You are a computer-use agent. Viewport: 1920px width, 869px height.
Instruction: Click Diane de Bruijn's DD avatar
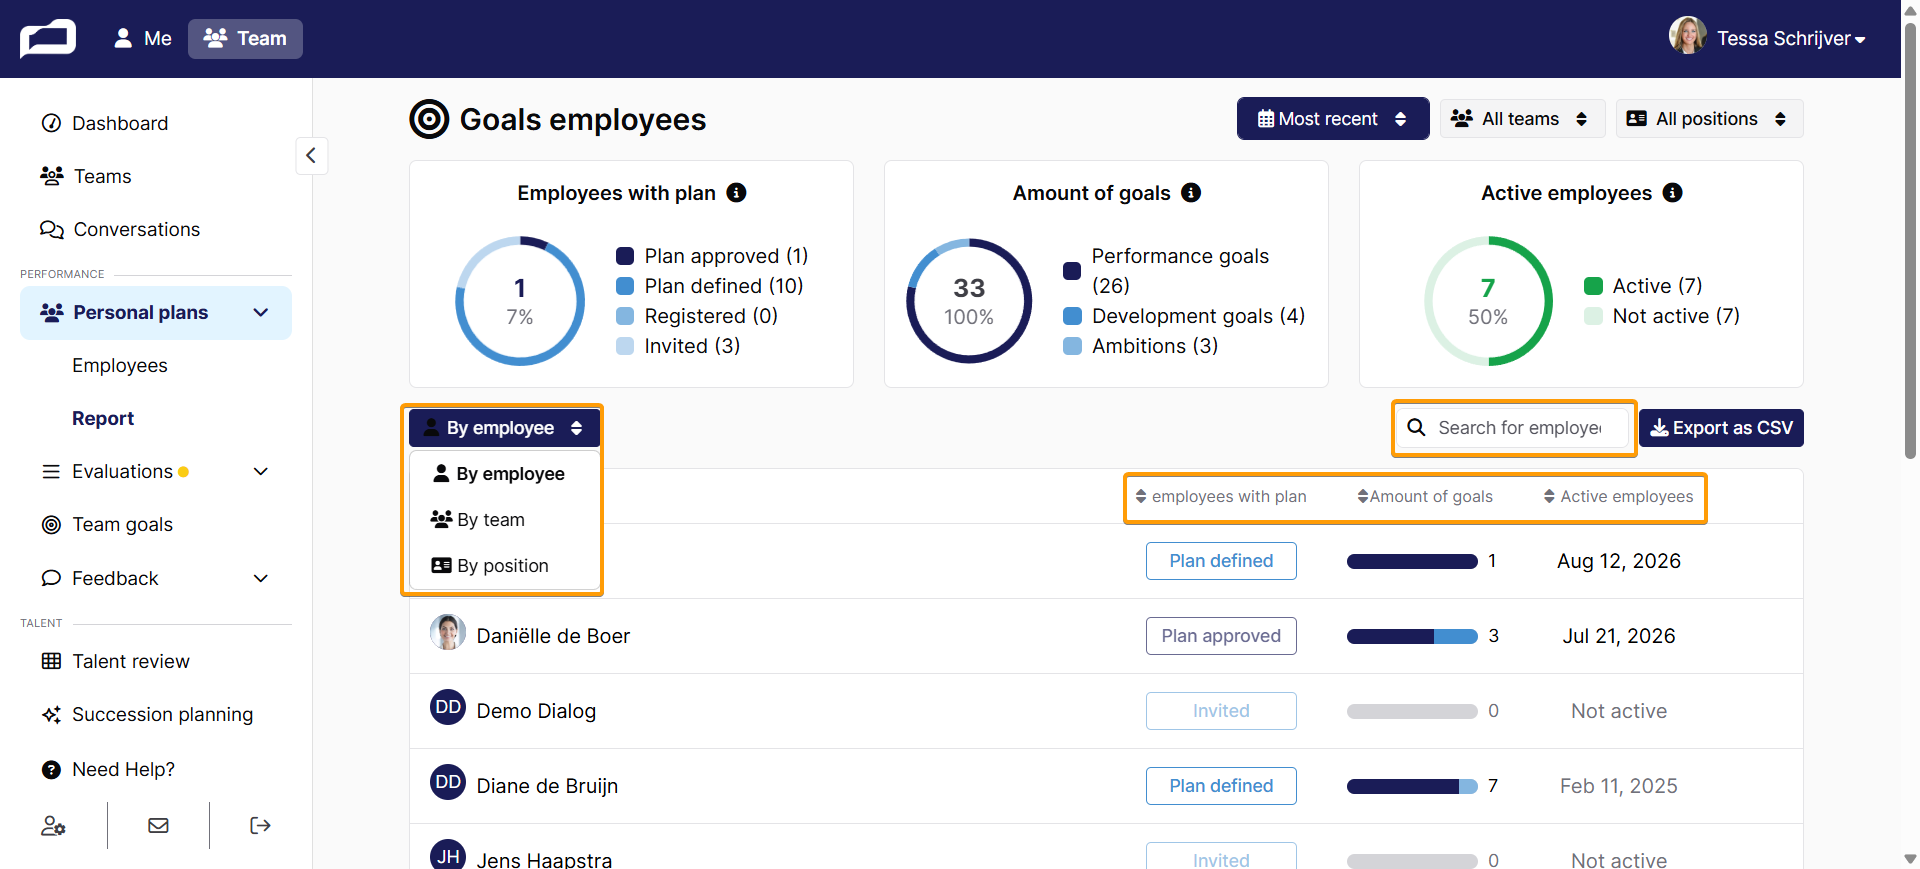tap(448, 783)
